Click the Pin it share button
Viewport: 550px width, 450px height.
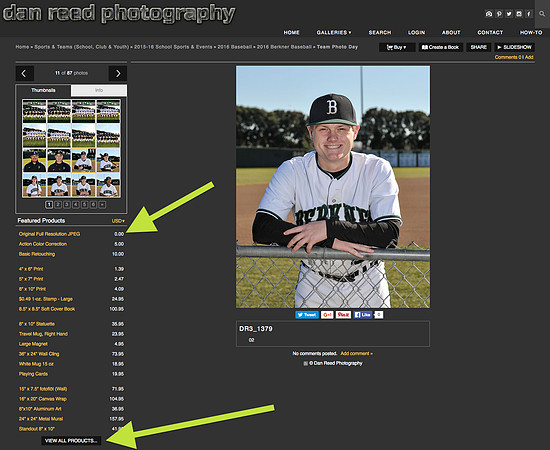pyautogui.click(x=343, y=315)
